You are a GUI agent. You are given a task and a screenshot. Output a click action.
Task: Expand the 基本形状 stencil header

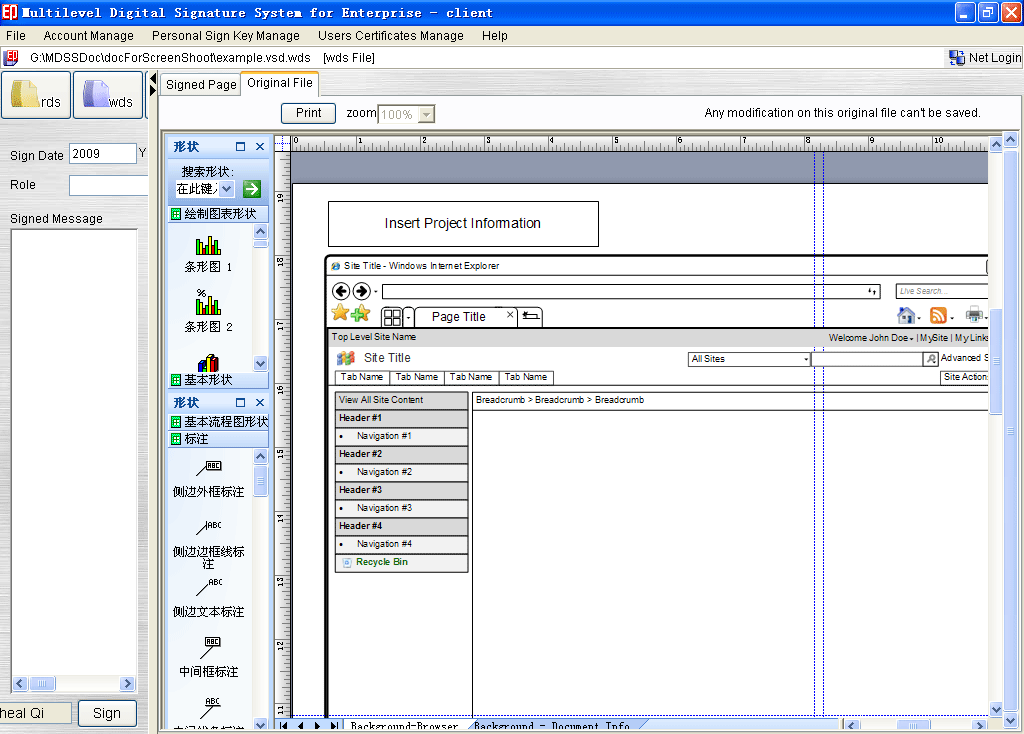coord(218,379)
